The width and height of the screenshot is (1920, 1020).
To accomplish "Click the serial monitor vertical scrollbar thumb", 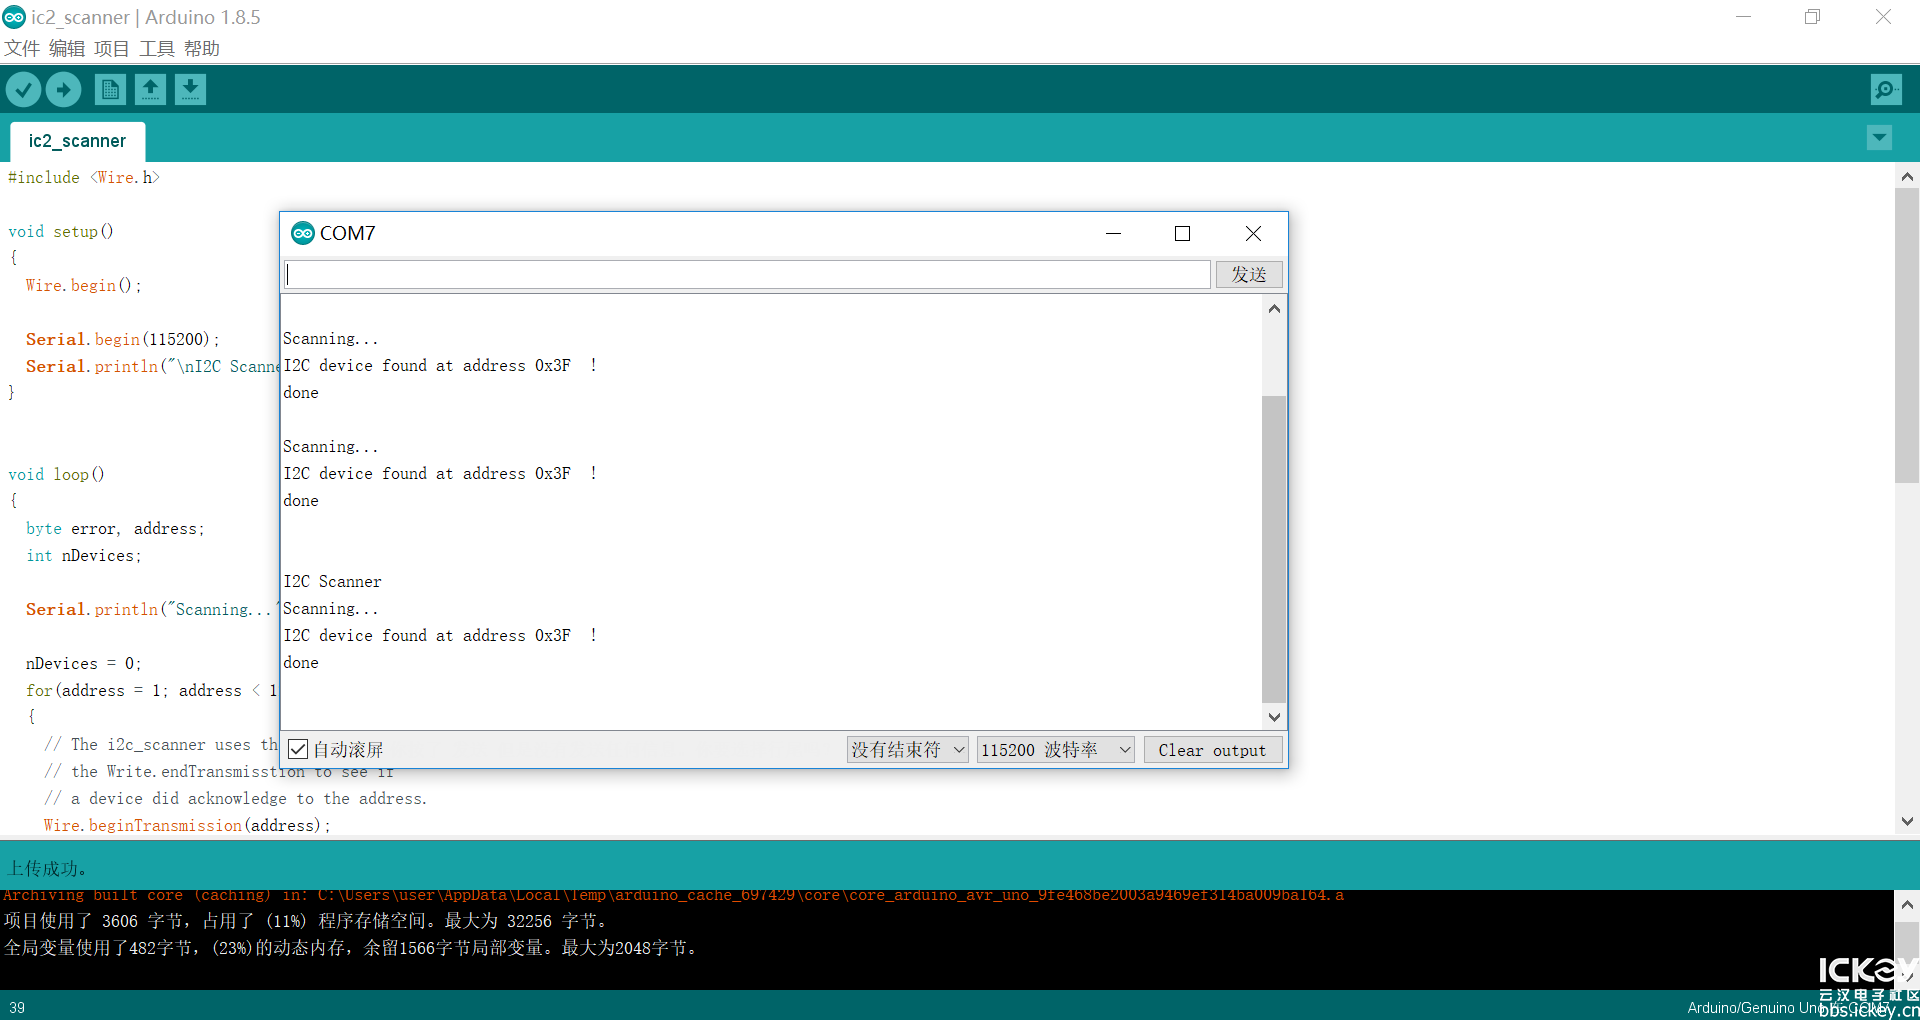I will tap(1274, 549).
